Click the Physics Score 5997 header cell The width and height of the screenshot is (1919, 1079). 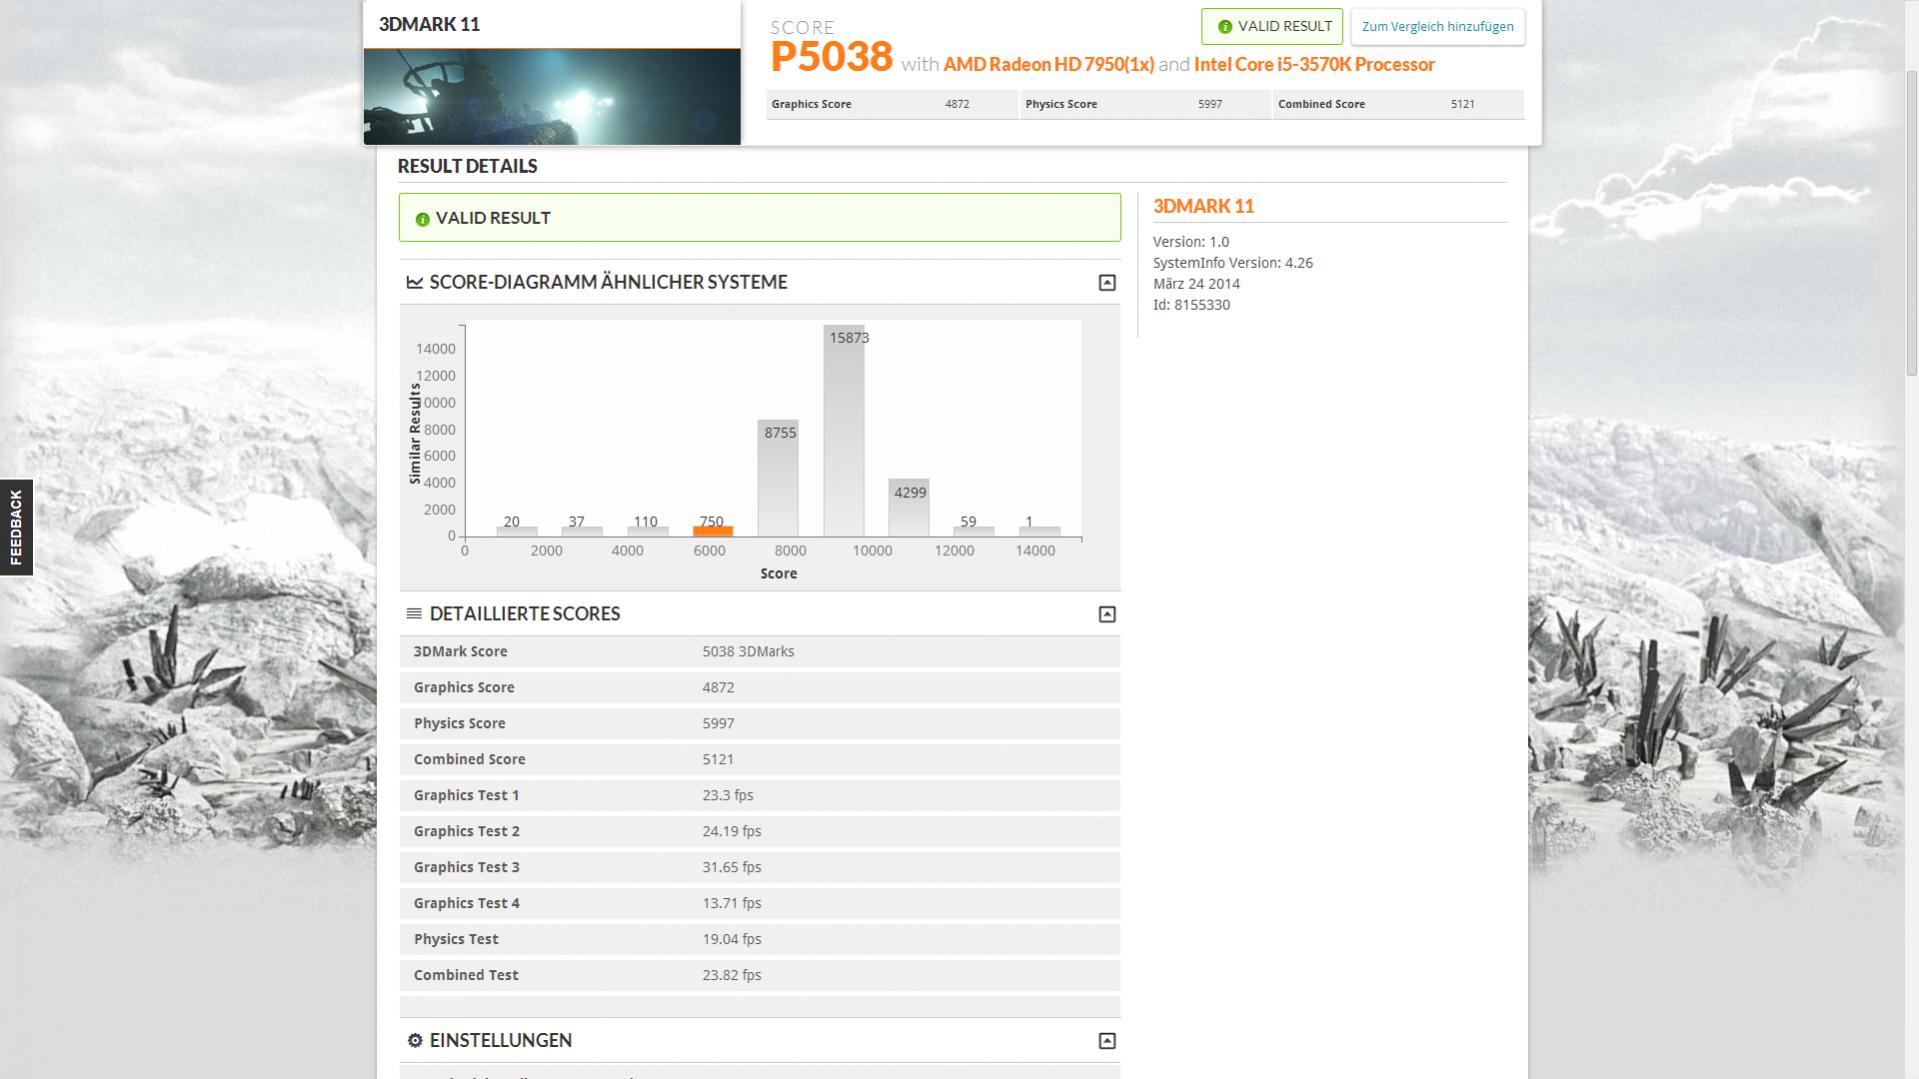pyautogui.click(x=1145, y=104)
